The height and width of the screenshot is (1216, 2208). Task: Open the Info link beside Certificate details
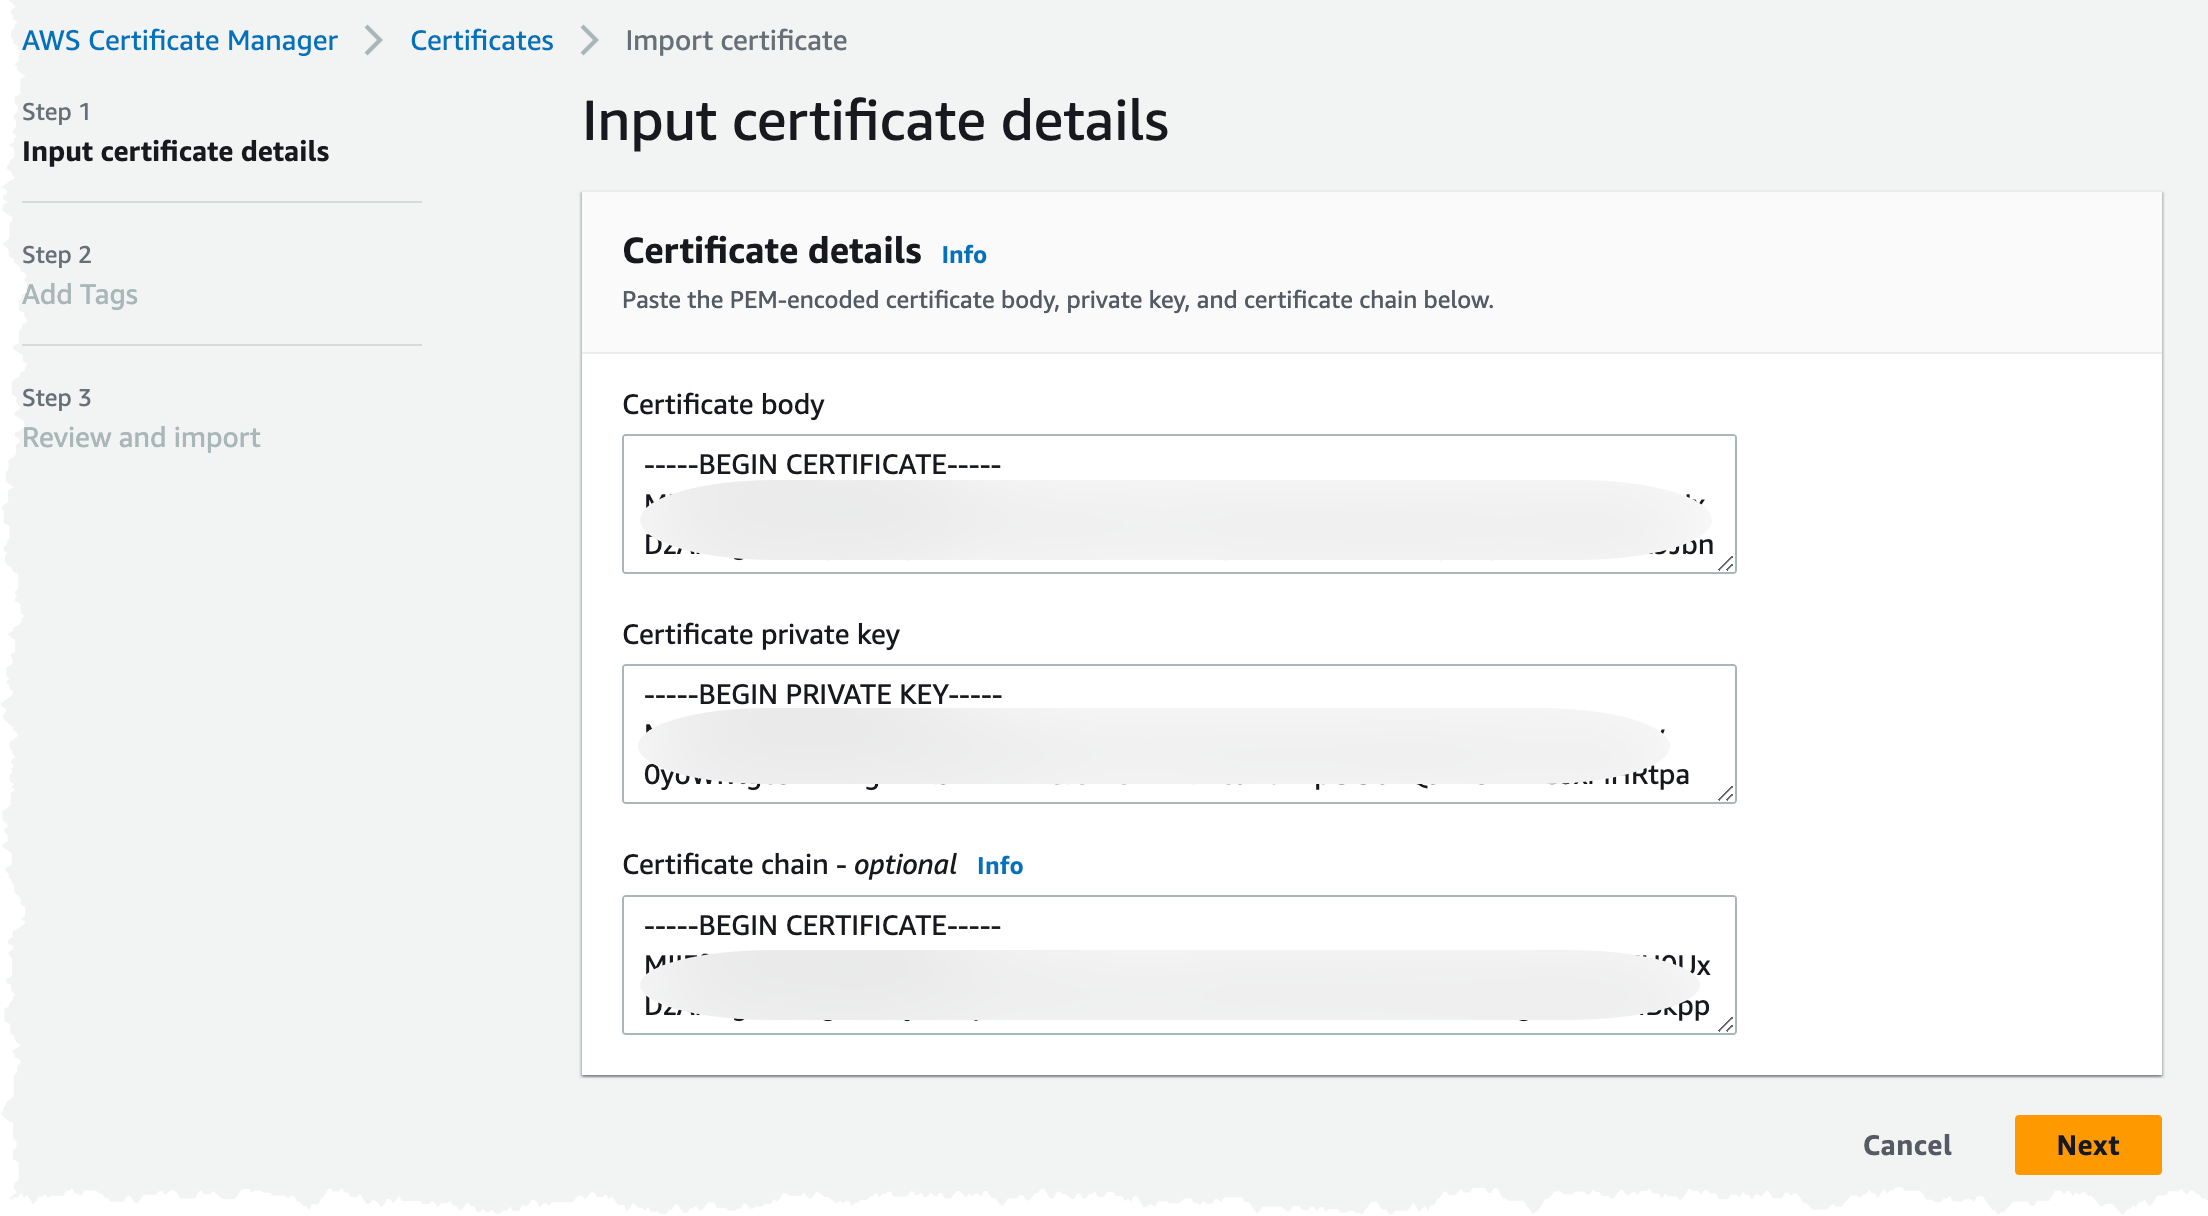click(x=964, y=255)
